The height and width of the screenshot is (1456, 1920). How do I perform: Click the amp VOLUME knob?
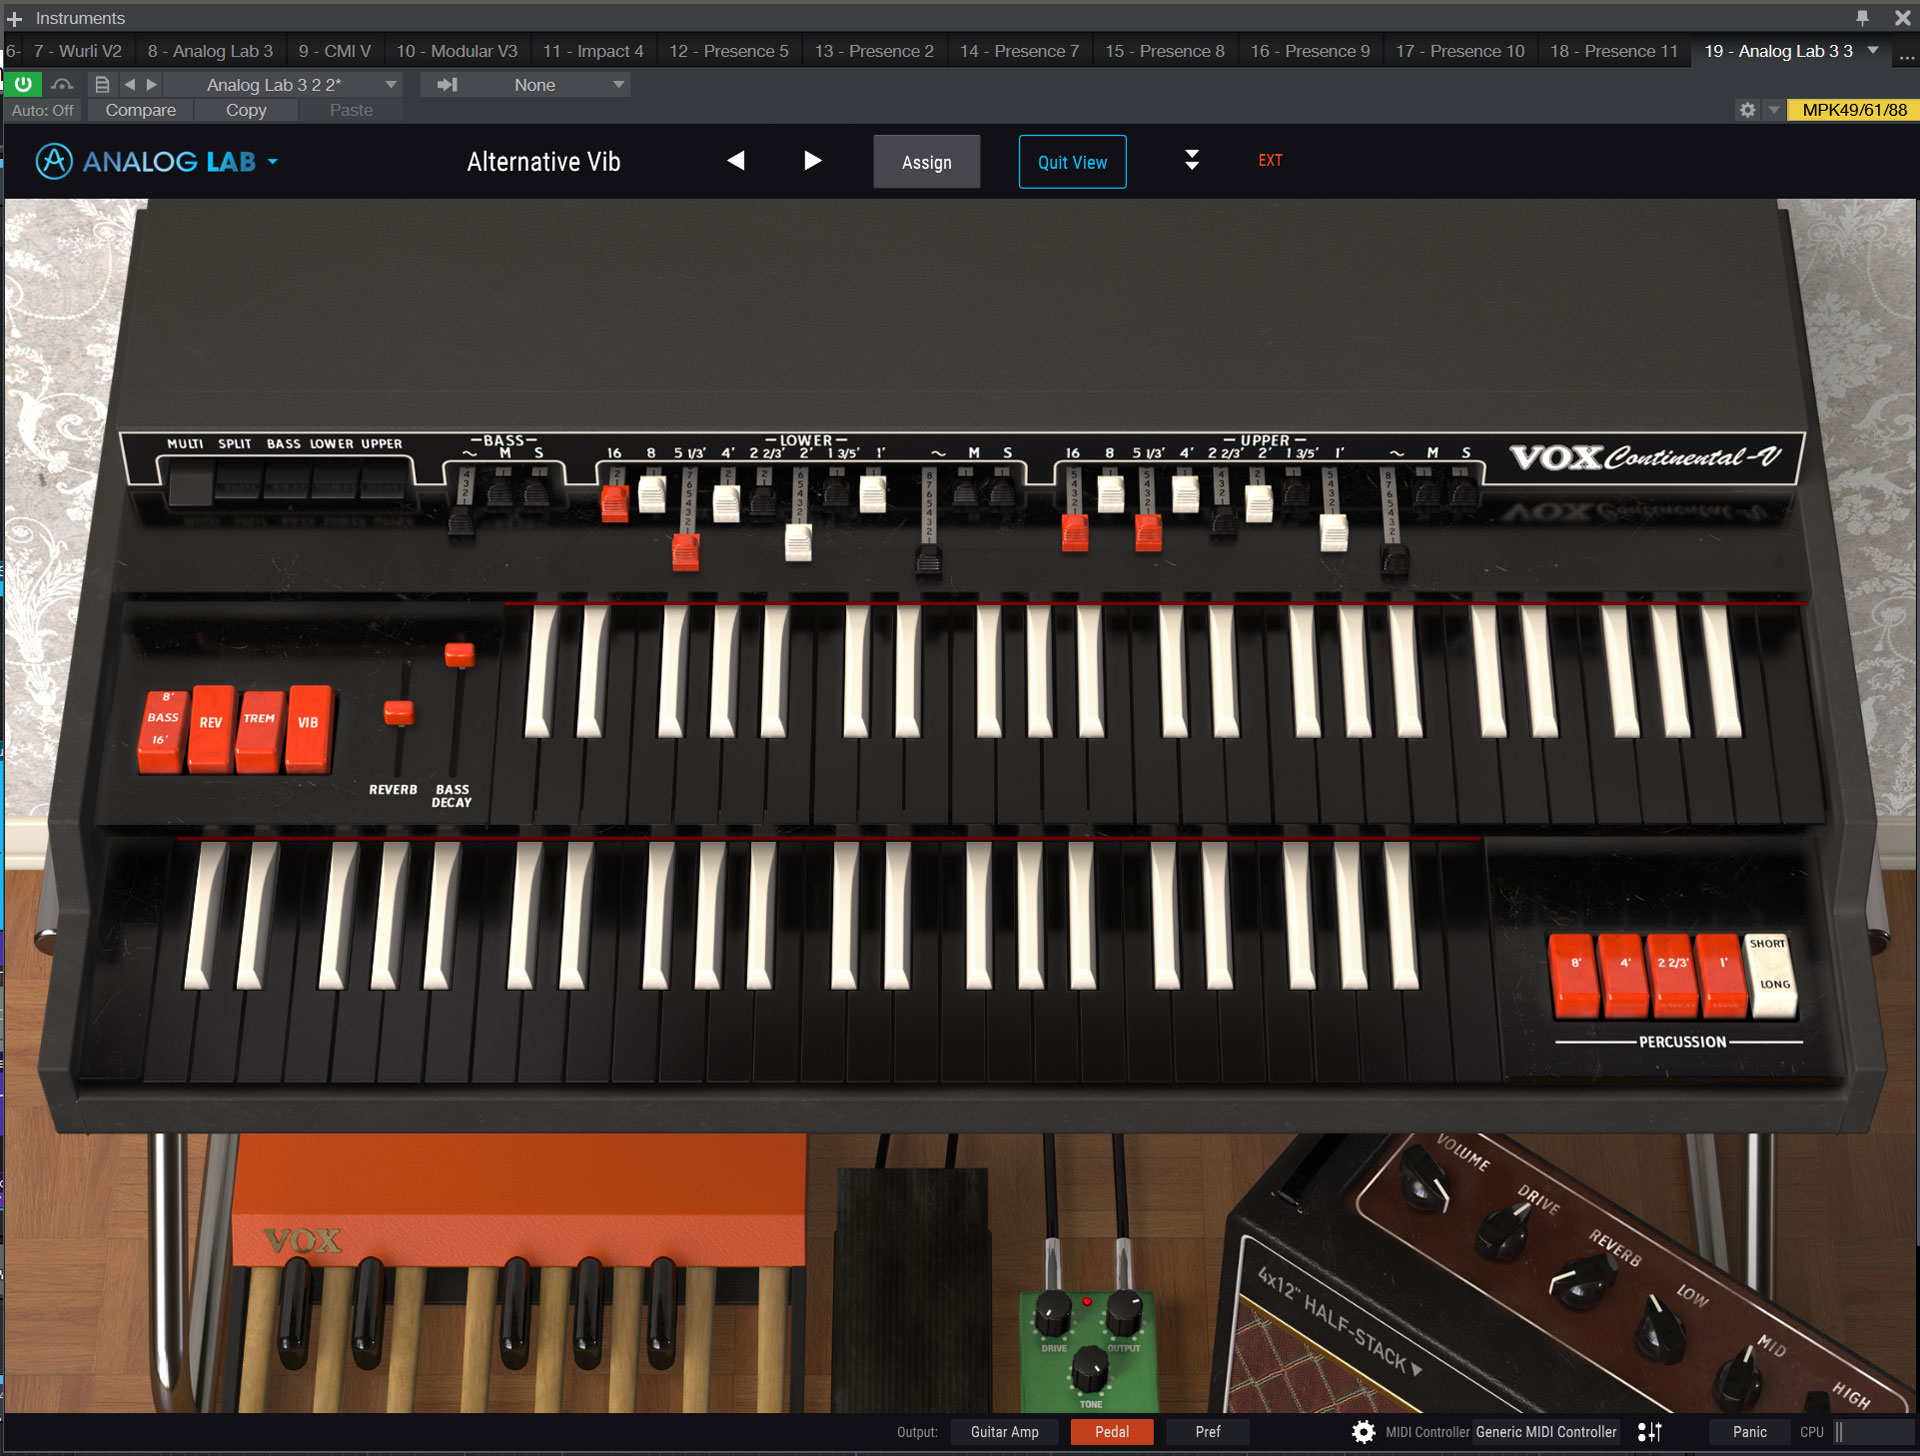pos(1425,1181)
